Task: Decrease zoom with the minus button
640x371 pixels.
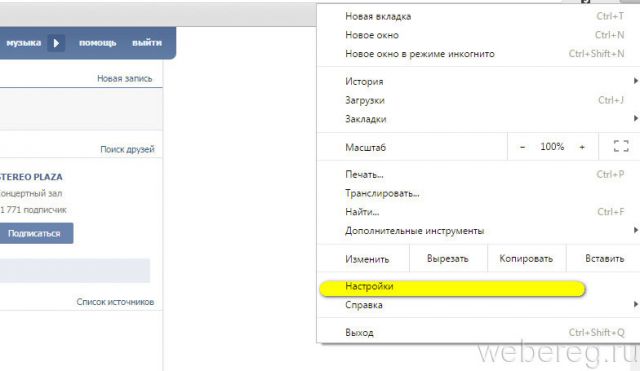Action: 522,147
